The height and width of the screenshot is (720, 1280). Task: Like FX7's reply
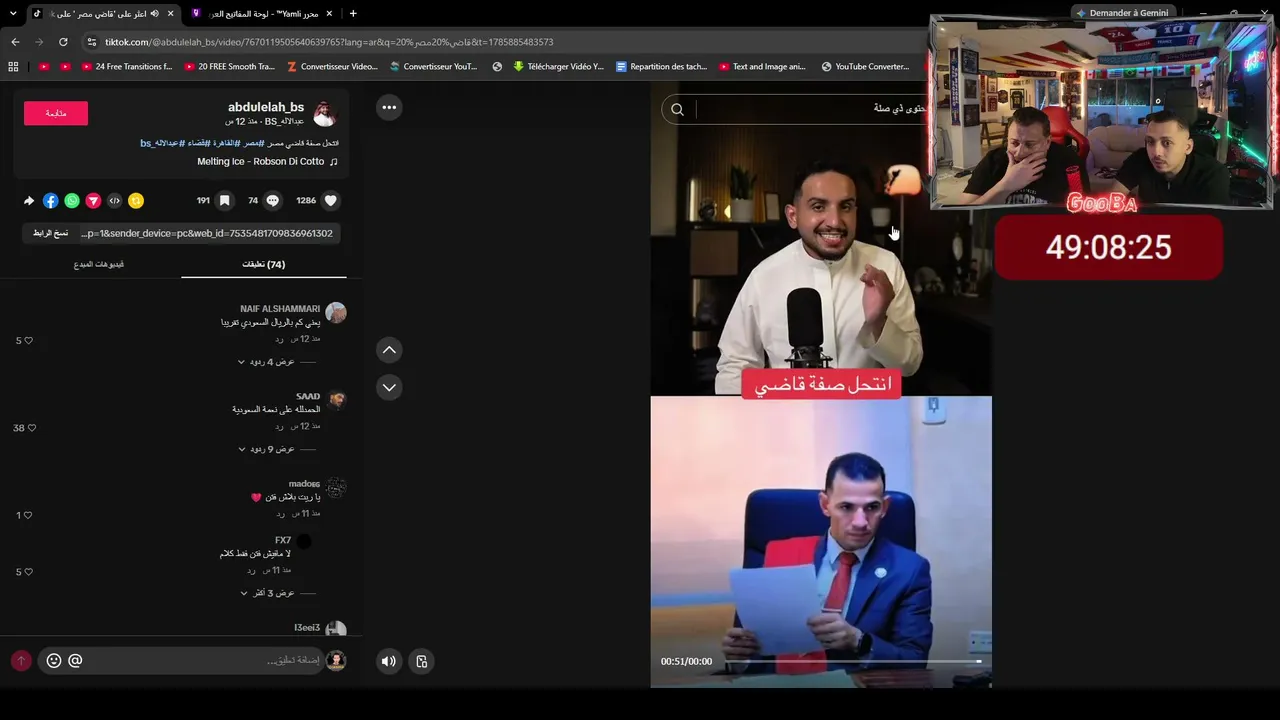[x=28, y=572]
